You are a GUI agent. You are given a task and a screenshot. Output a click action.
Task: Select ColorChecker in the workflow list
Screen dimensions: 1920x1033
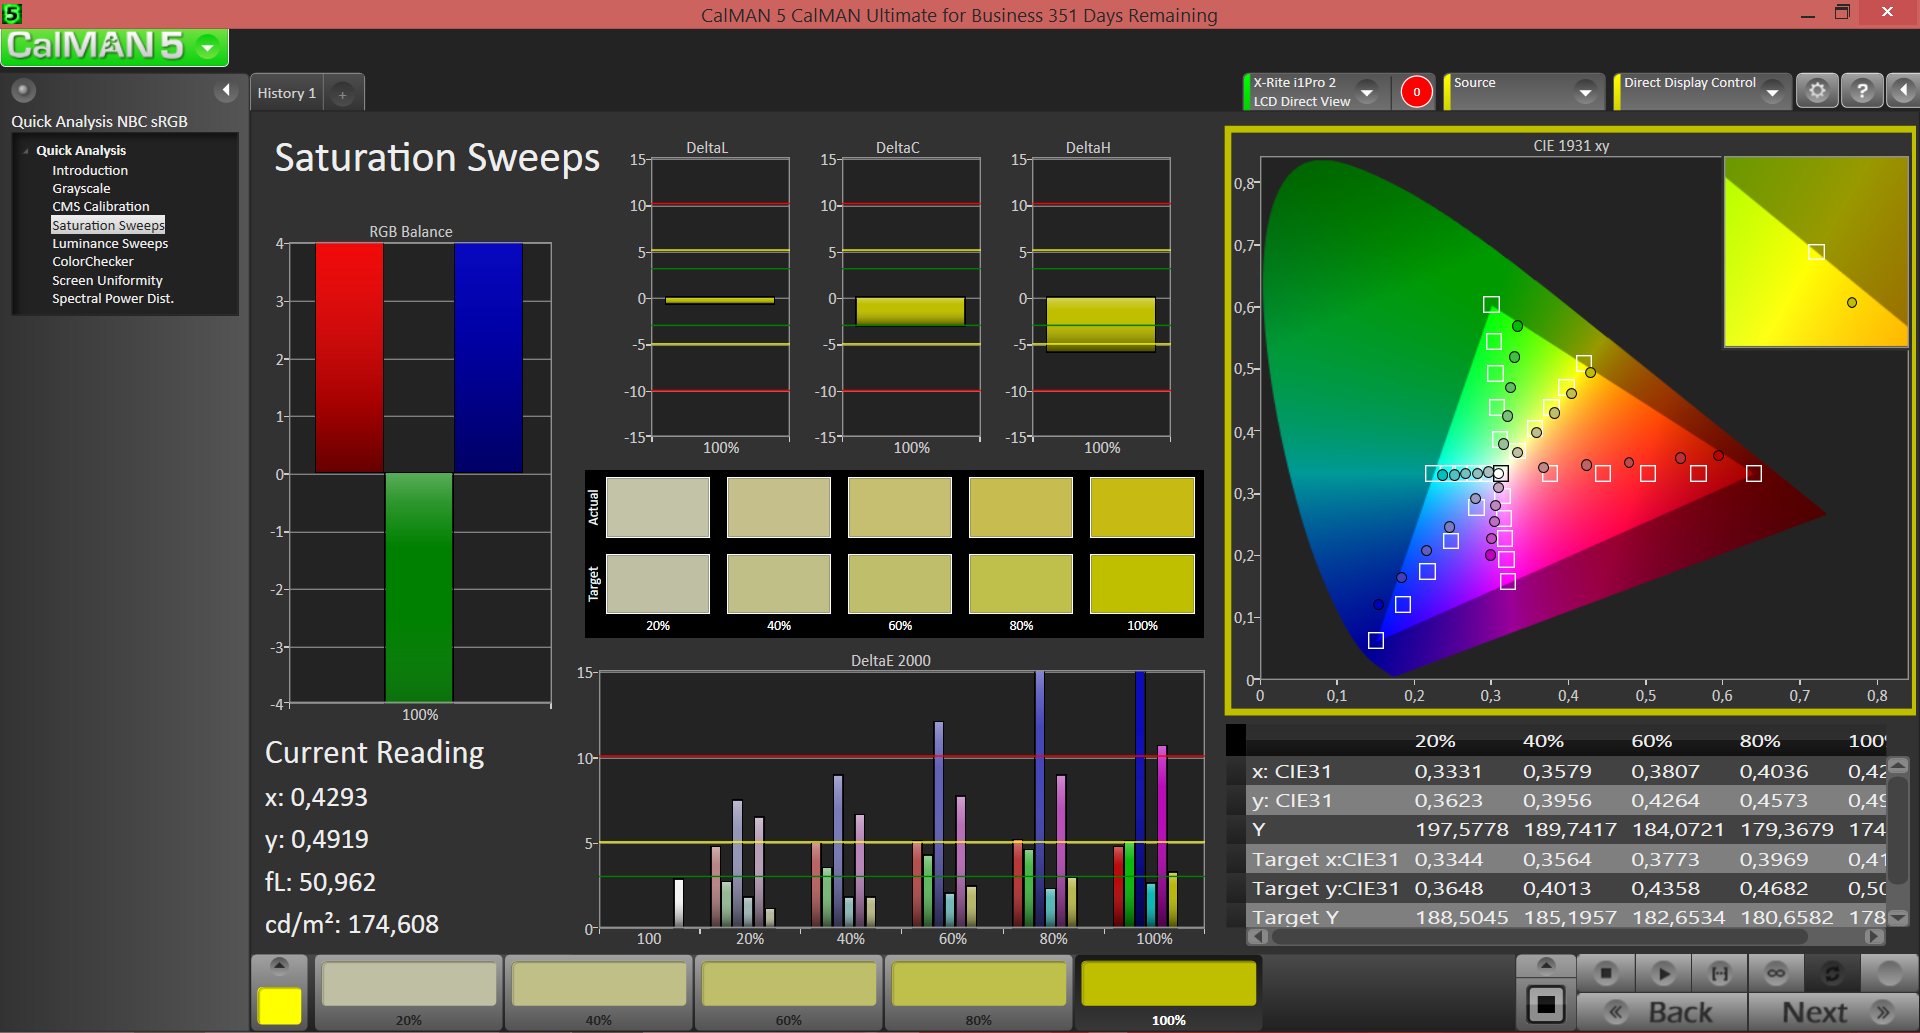pyautogui.click(x=93, y=262)
